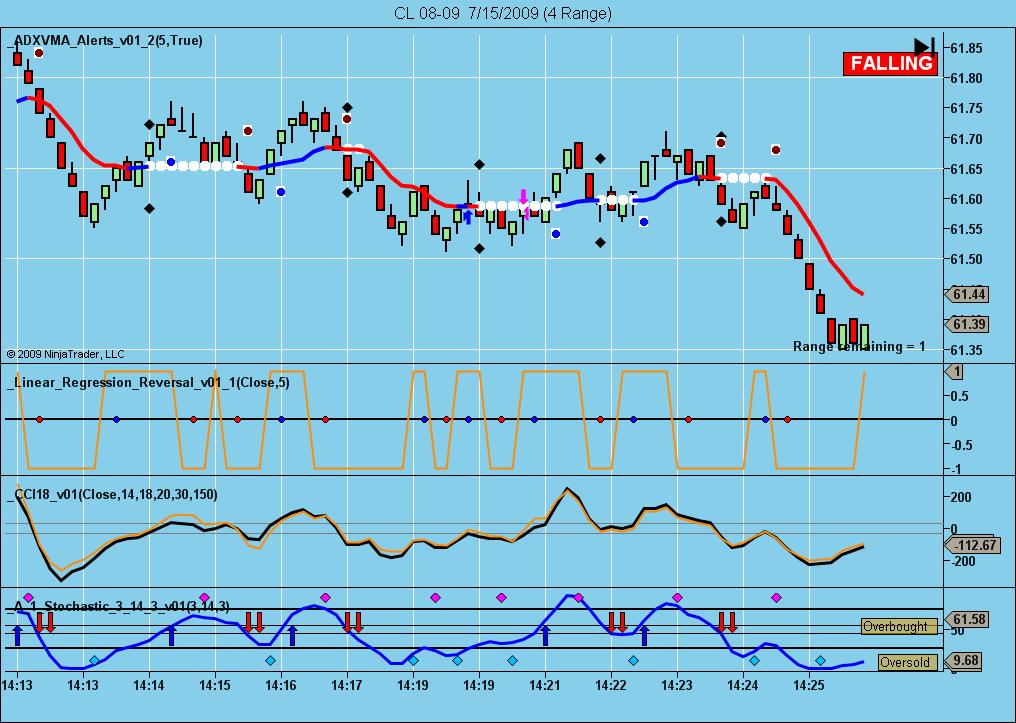Click the 61.85 price axis label
The height and width of the screenshot is (723, 1016).
[x=966, y=48]
